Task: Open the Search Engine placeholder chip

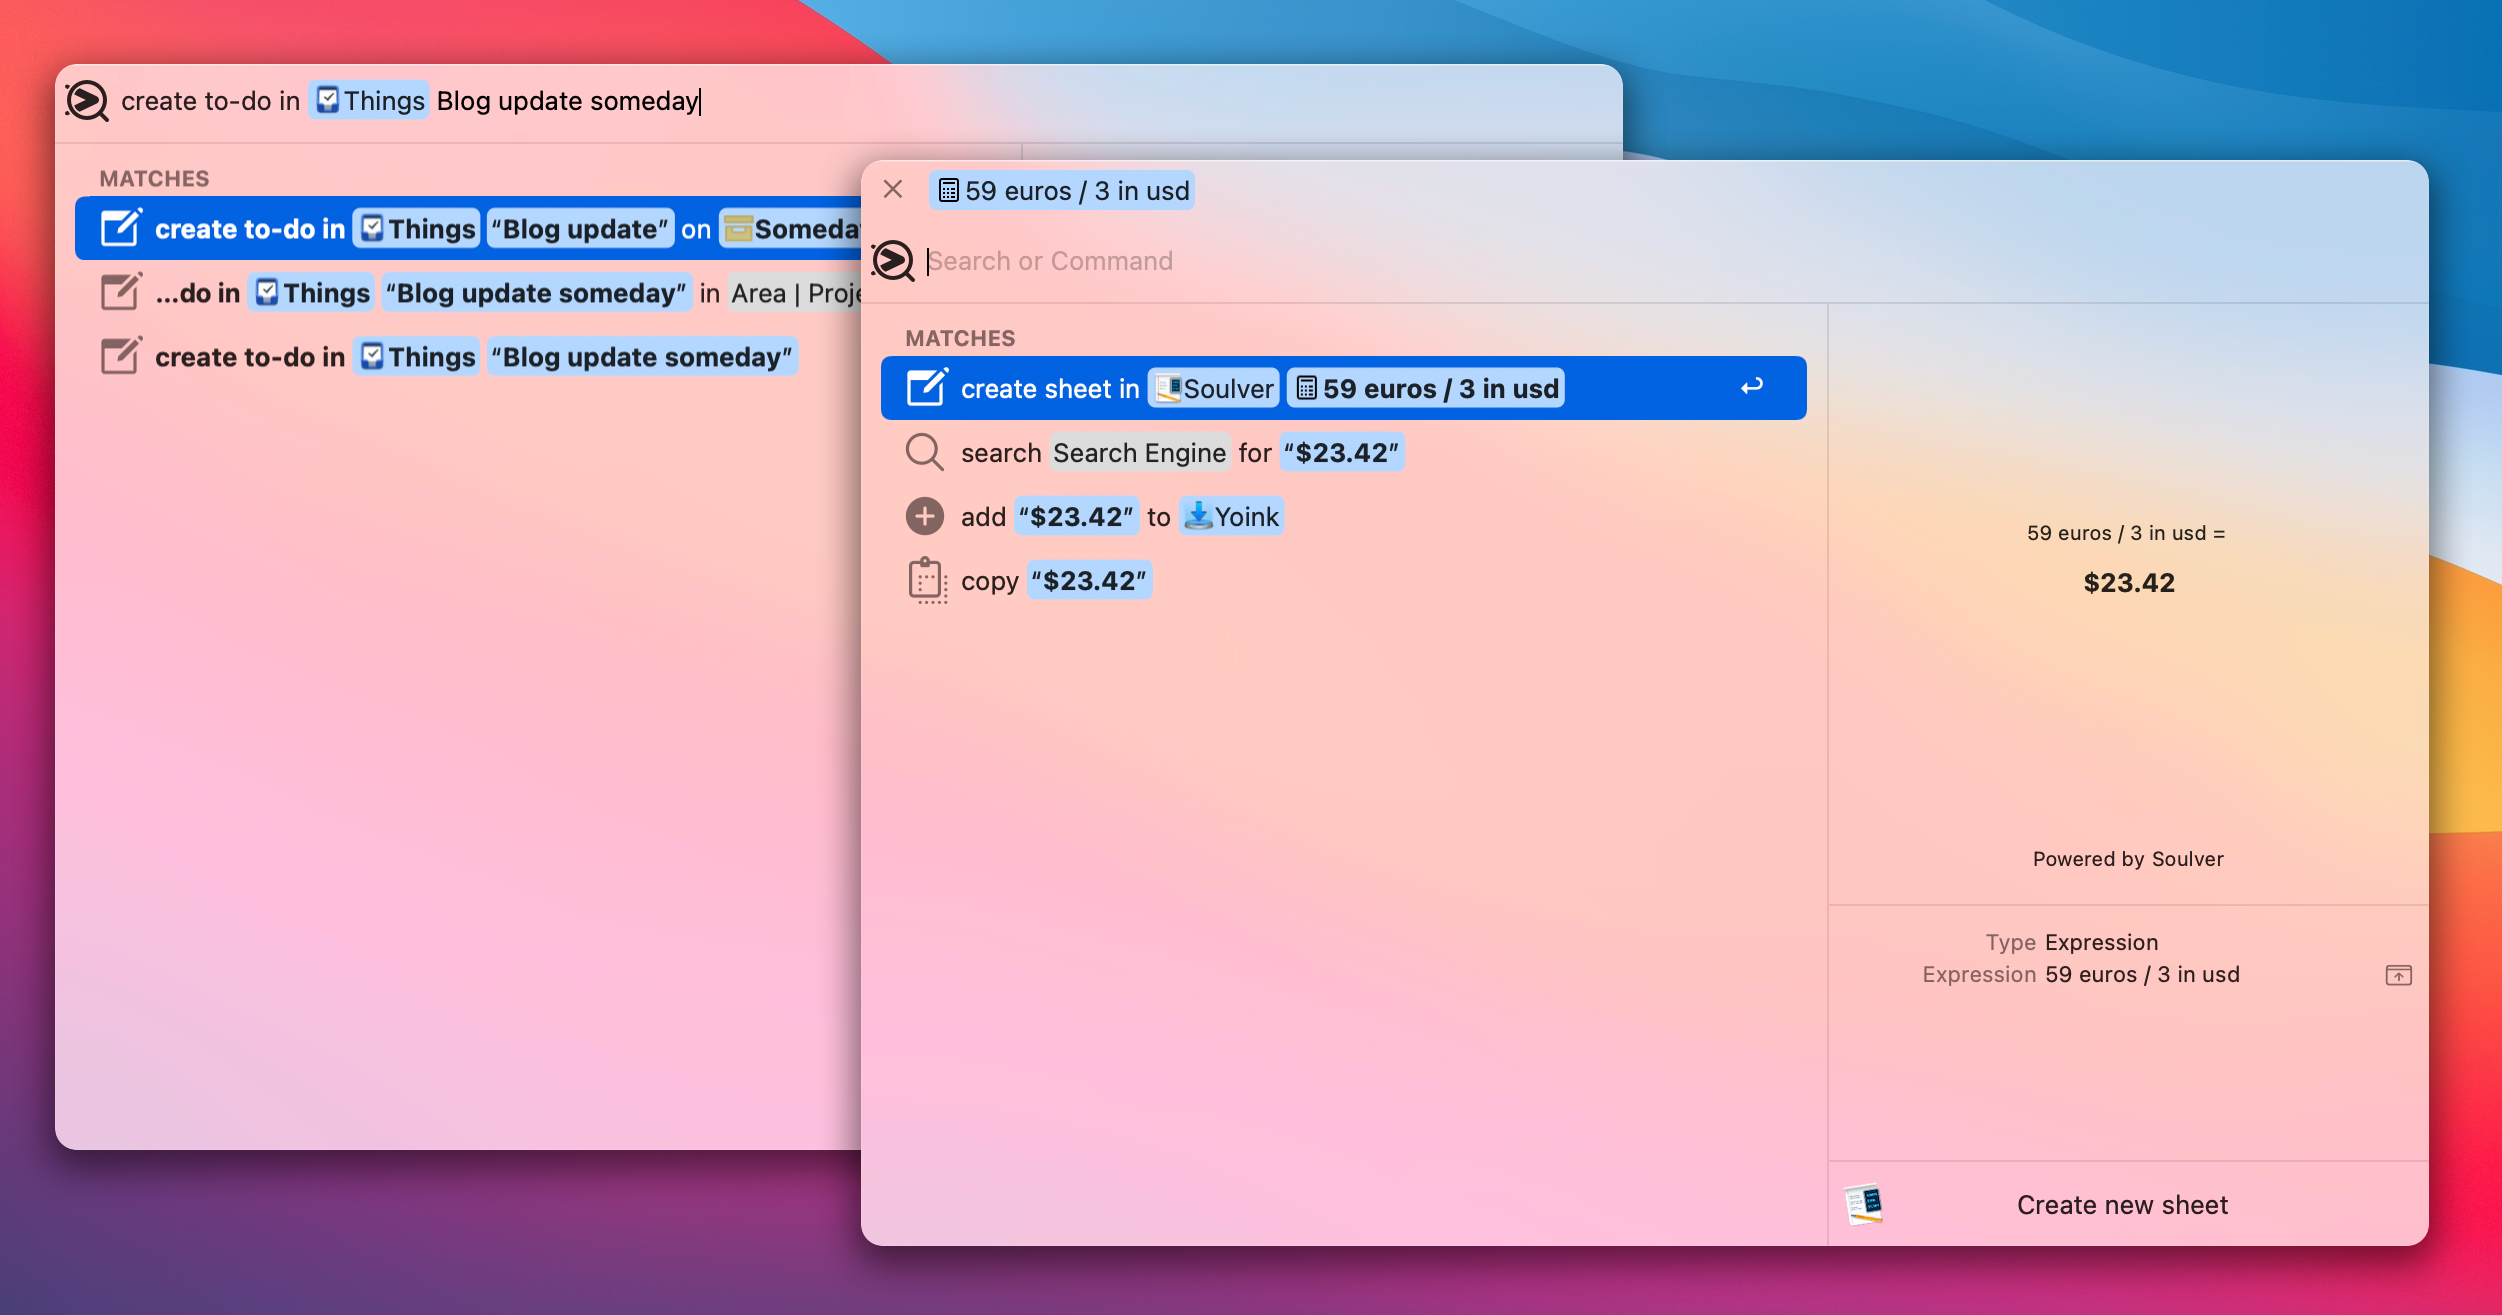Action: pyautogui.click(x=1138, y=452)
